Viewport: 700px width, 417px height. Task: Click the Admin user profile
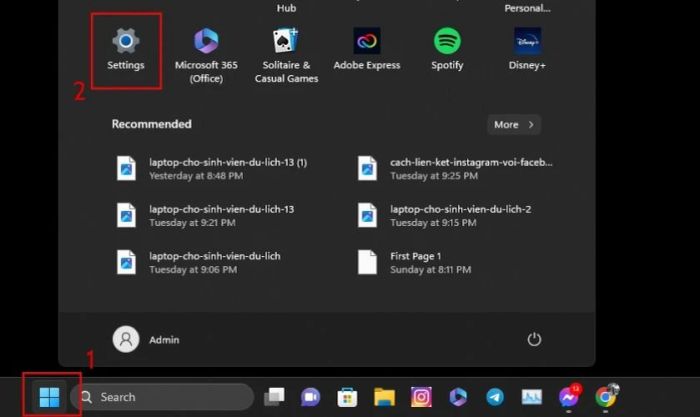(146, 340)
